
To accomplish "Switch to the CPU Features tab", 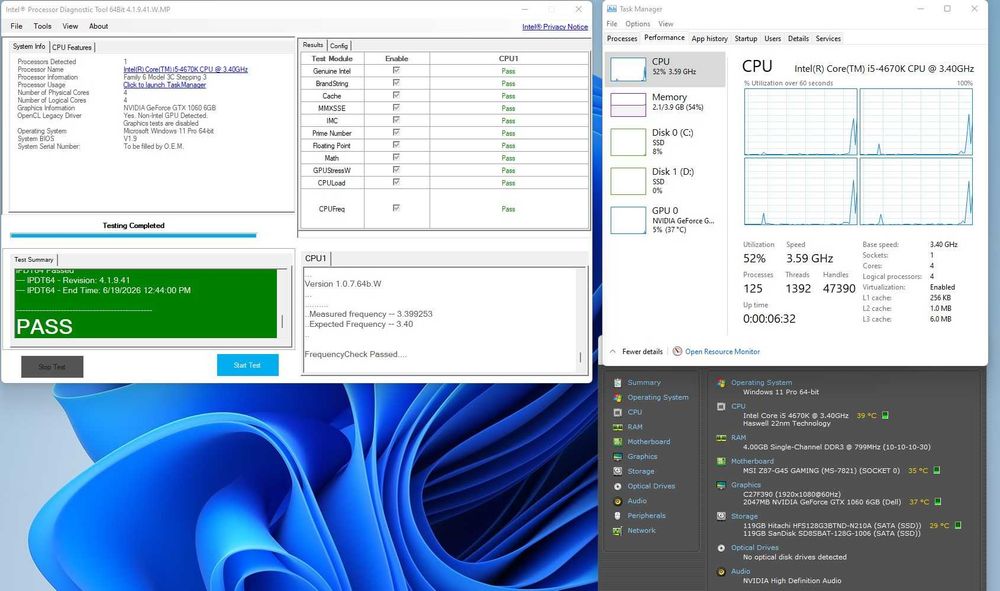I will click(71, 47).
